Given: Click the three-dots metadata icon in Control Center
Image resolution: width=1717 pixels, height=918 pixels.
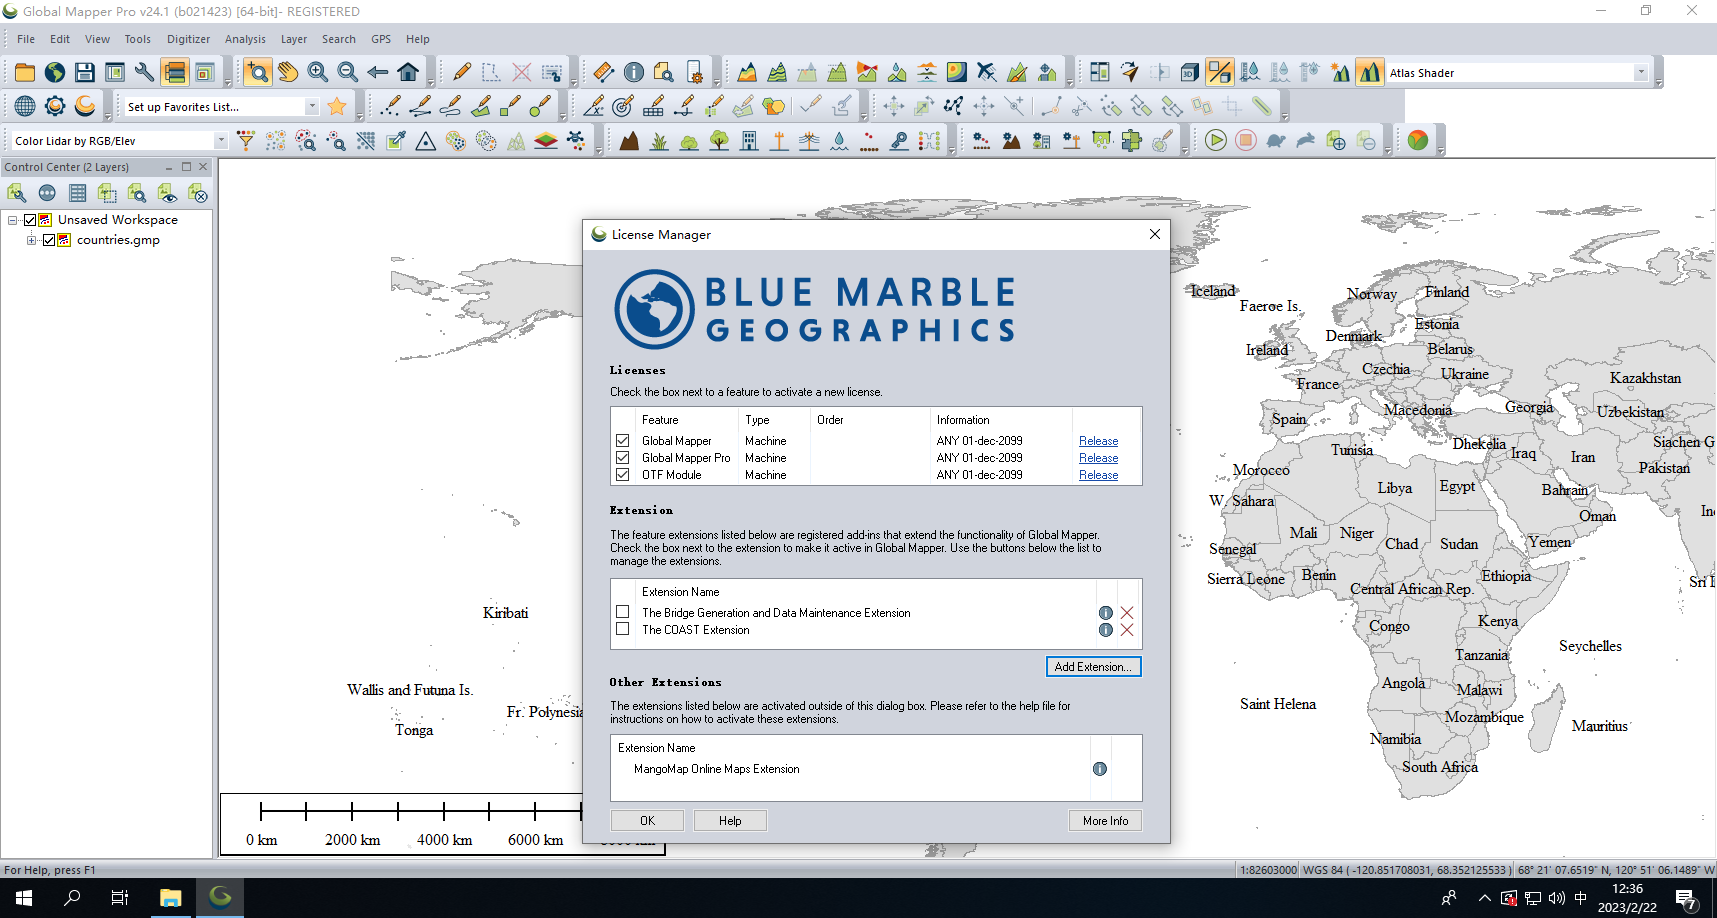Looking at the screenshot, I should pos(47,193).
